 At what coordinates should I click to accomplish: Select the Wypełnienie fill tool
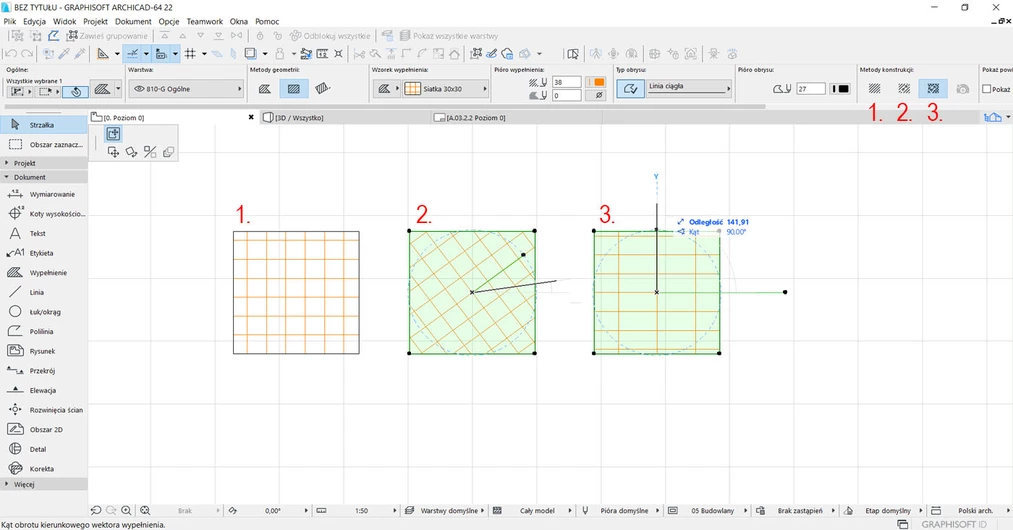(44, 273)
